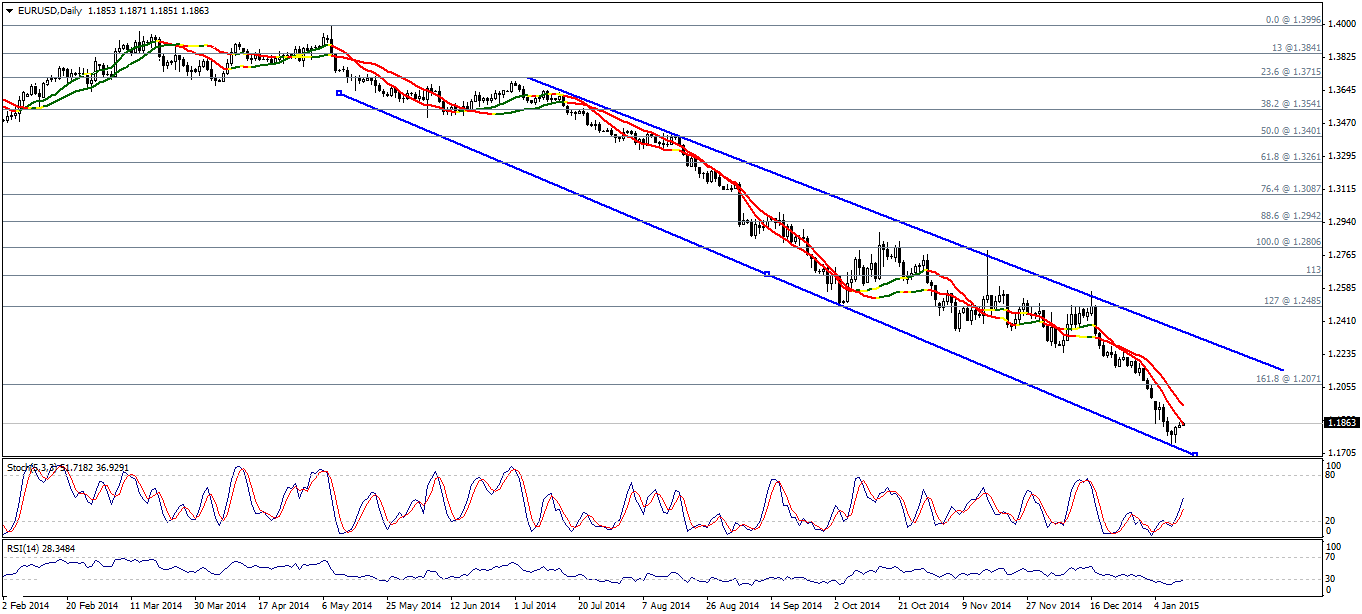Click the 38.2 @ 1.3541 Fibonacci label

click(x=1291, y=104)
